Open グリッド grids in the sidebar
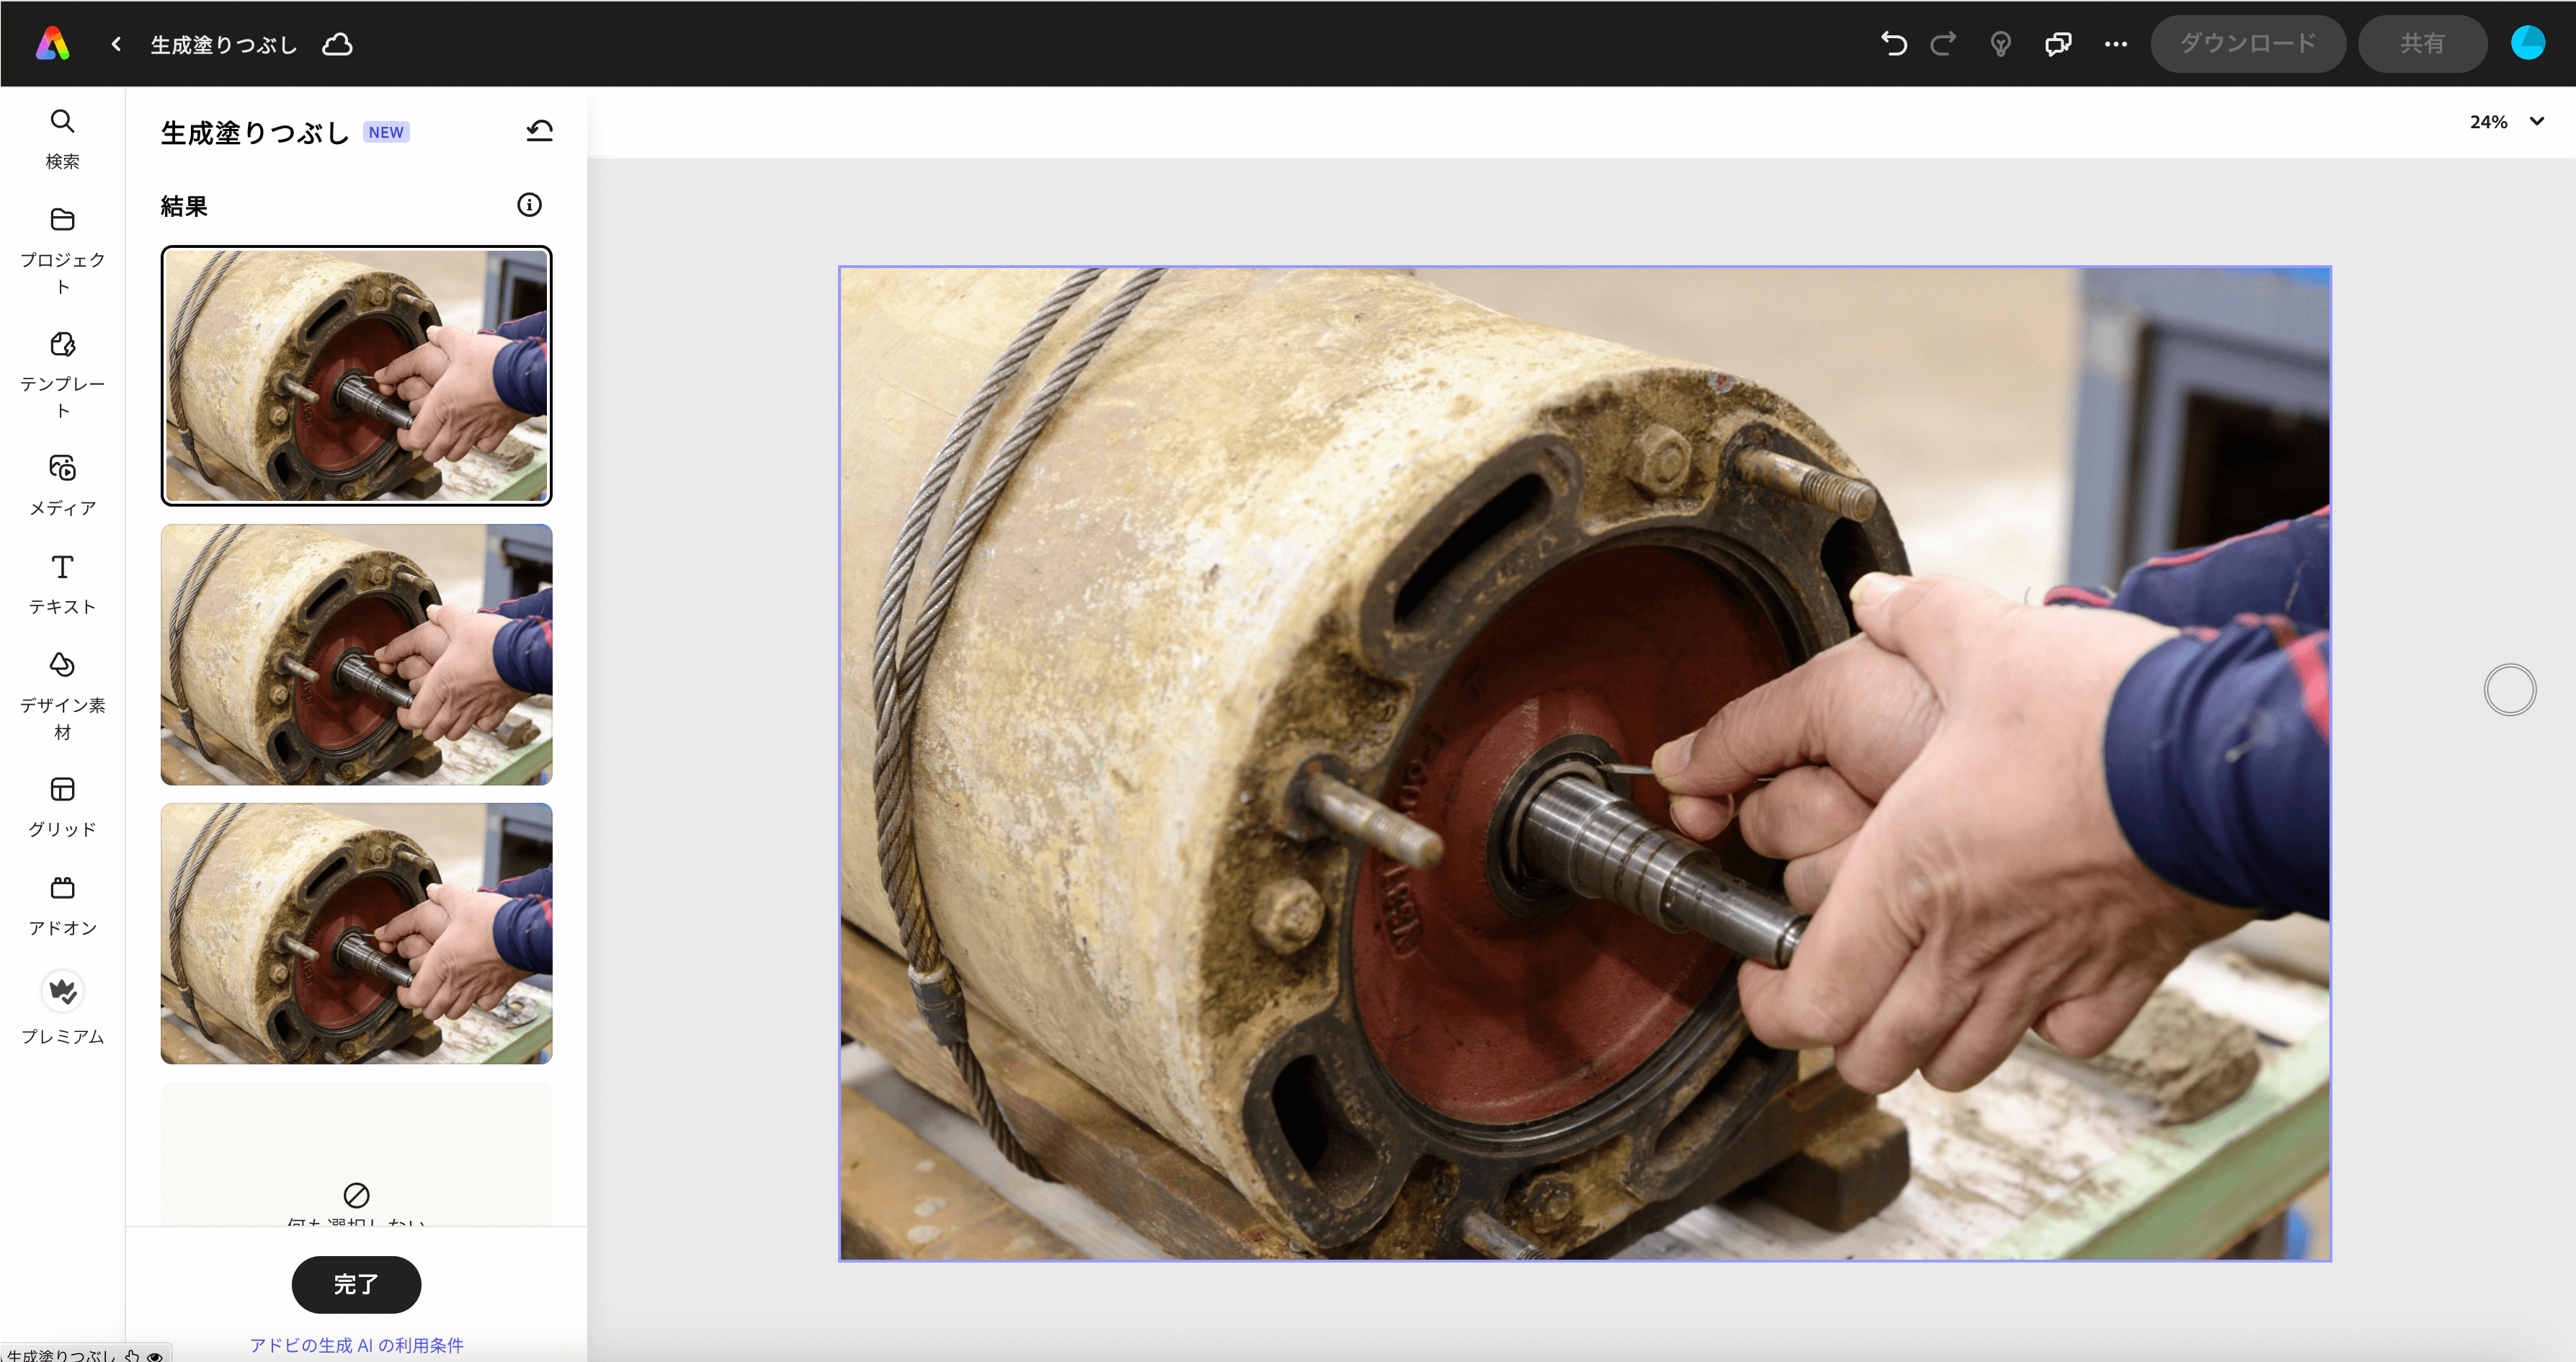Viewport: 2576px width, 1362px height. [x=62, y=807]
